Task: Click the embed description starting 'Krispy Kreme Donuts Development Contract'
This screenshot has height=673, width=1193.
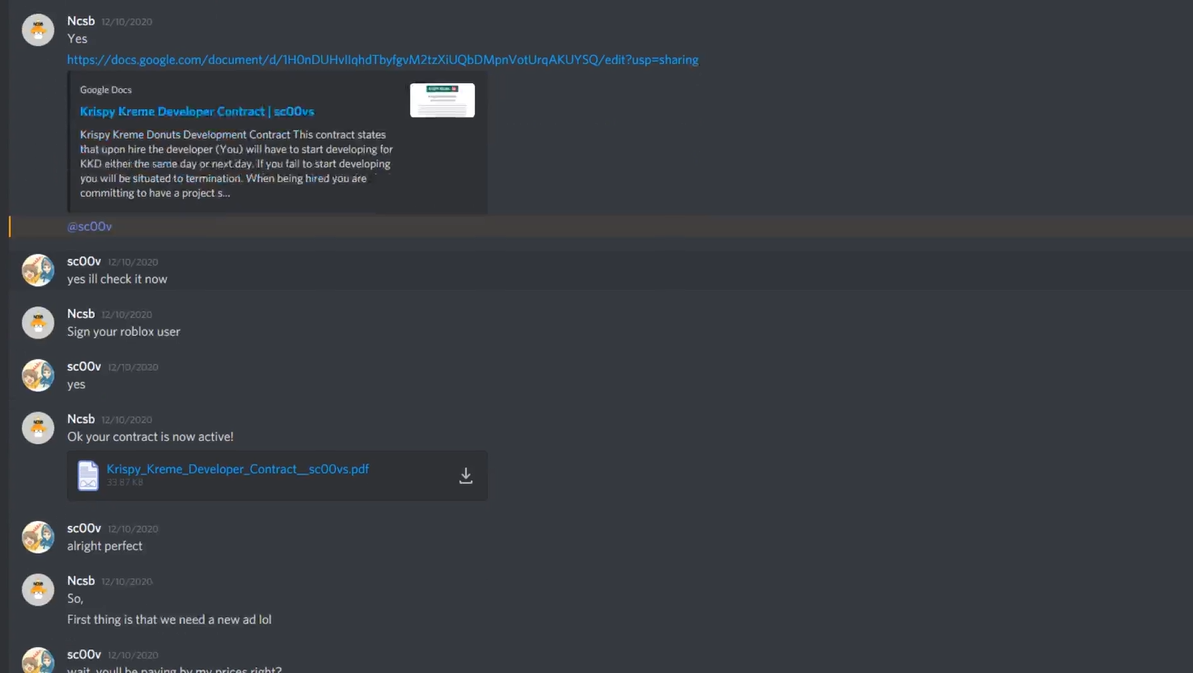Action: (x=237, y=163)
